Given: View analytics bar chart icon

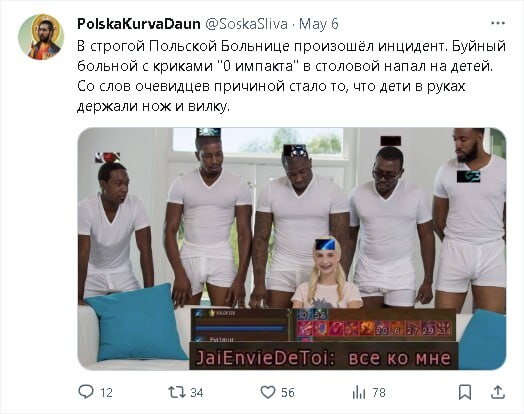Looking at the screenshot, I should point(359,392).
